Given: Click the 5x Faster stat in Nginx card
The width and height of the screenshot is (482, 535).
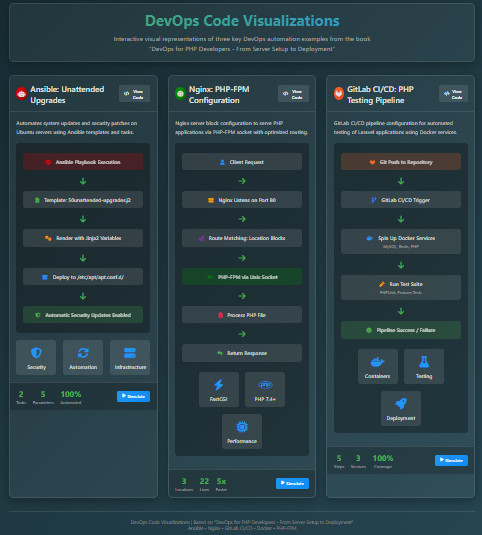Looking at the screenshot, I should [x=221, y=484].
